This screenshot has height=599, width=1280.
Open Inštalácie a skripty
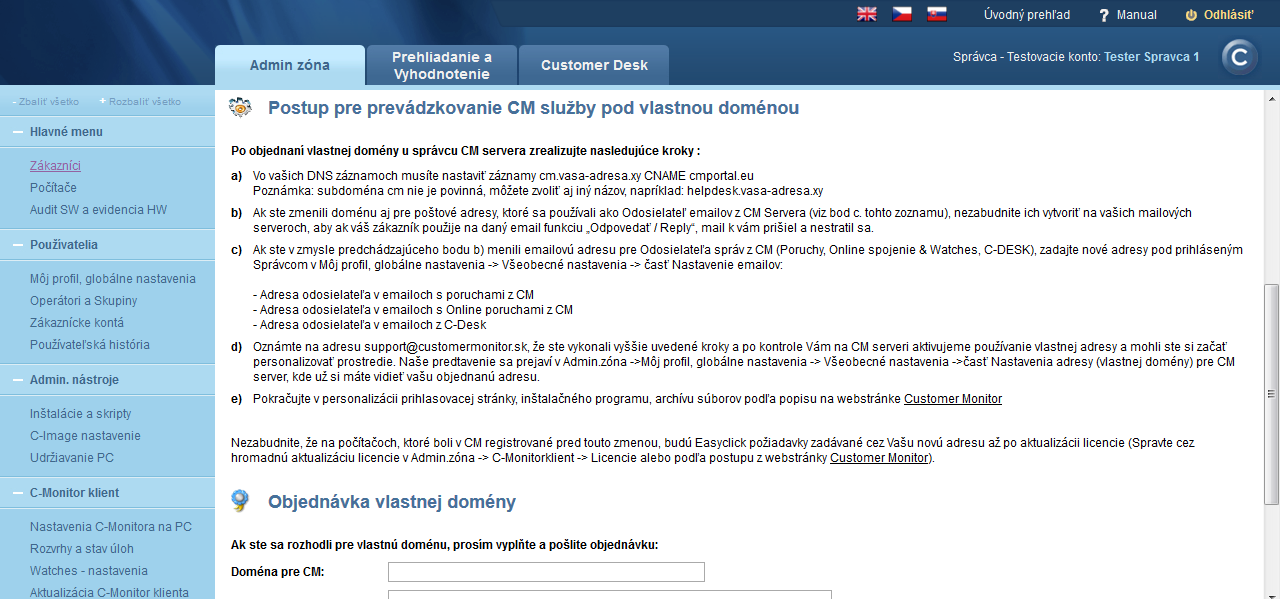pos(81,414)
